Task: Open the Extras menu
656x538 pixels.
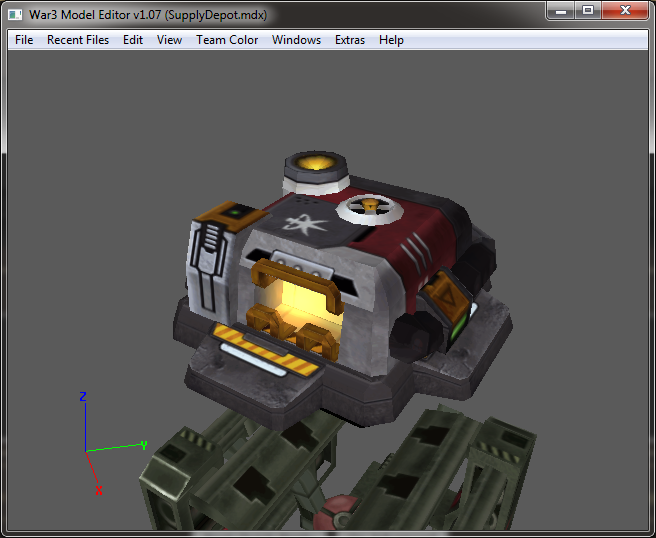Action: 350,40
